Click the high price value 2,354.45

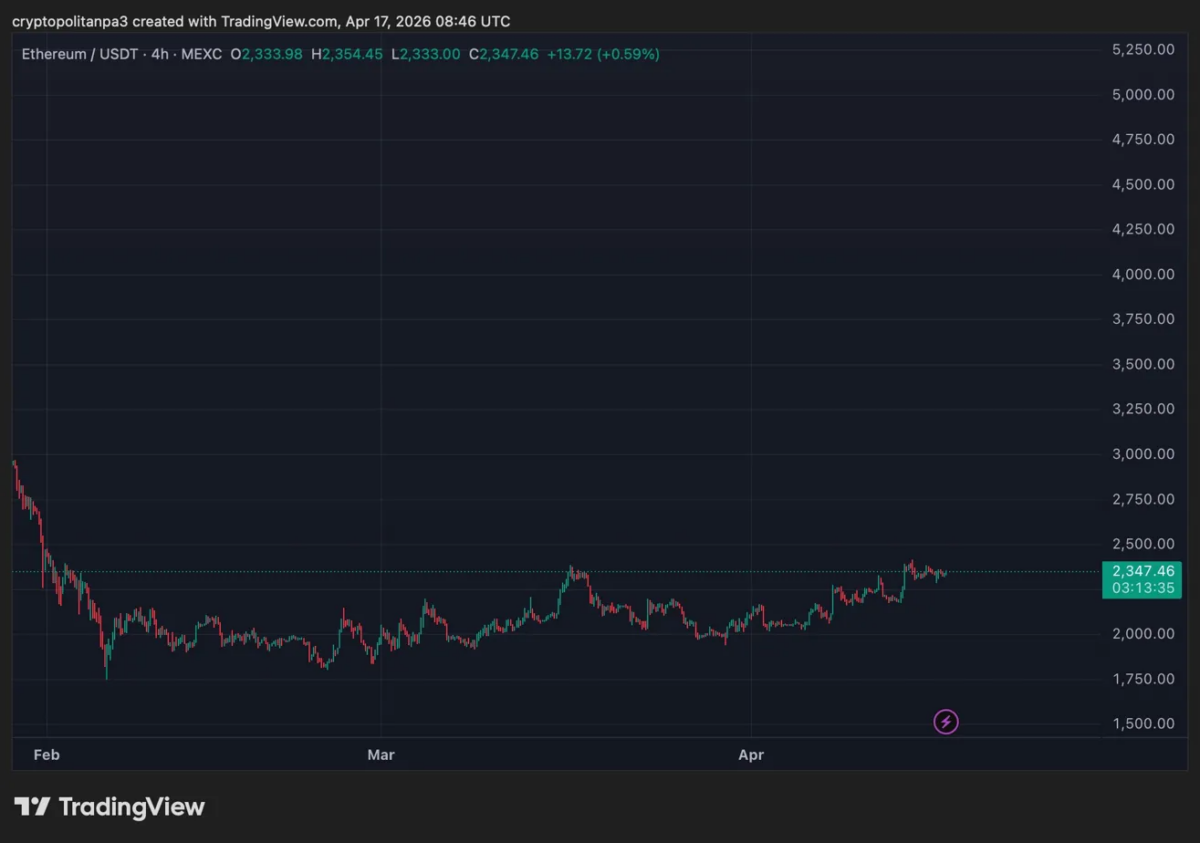(x=351, y=54)
